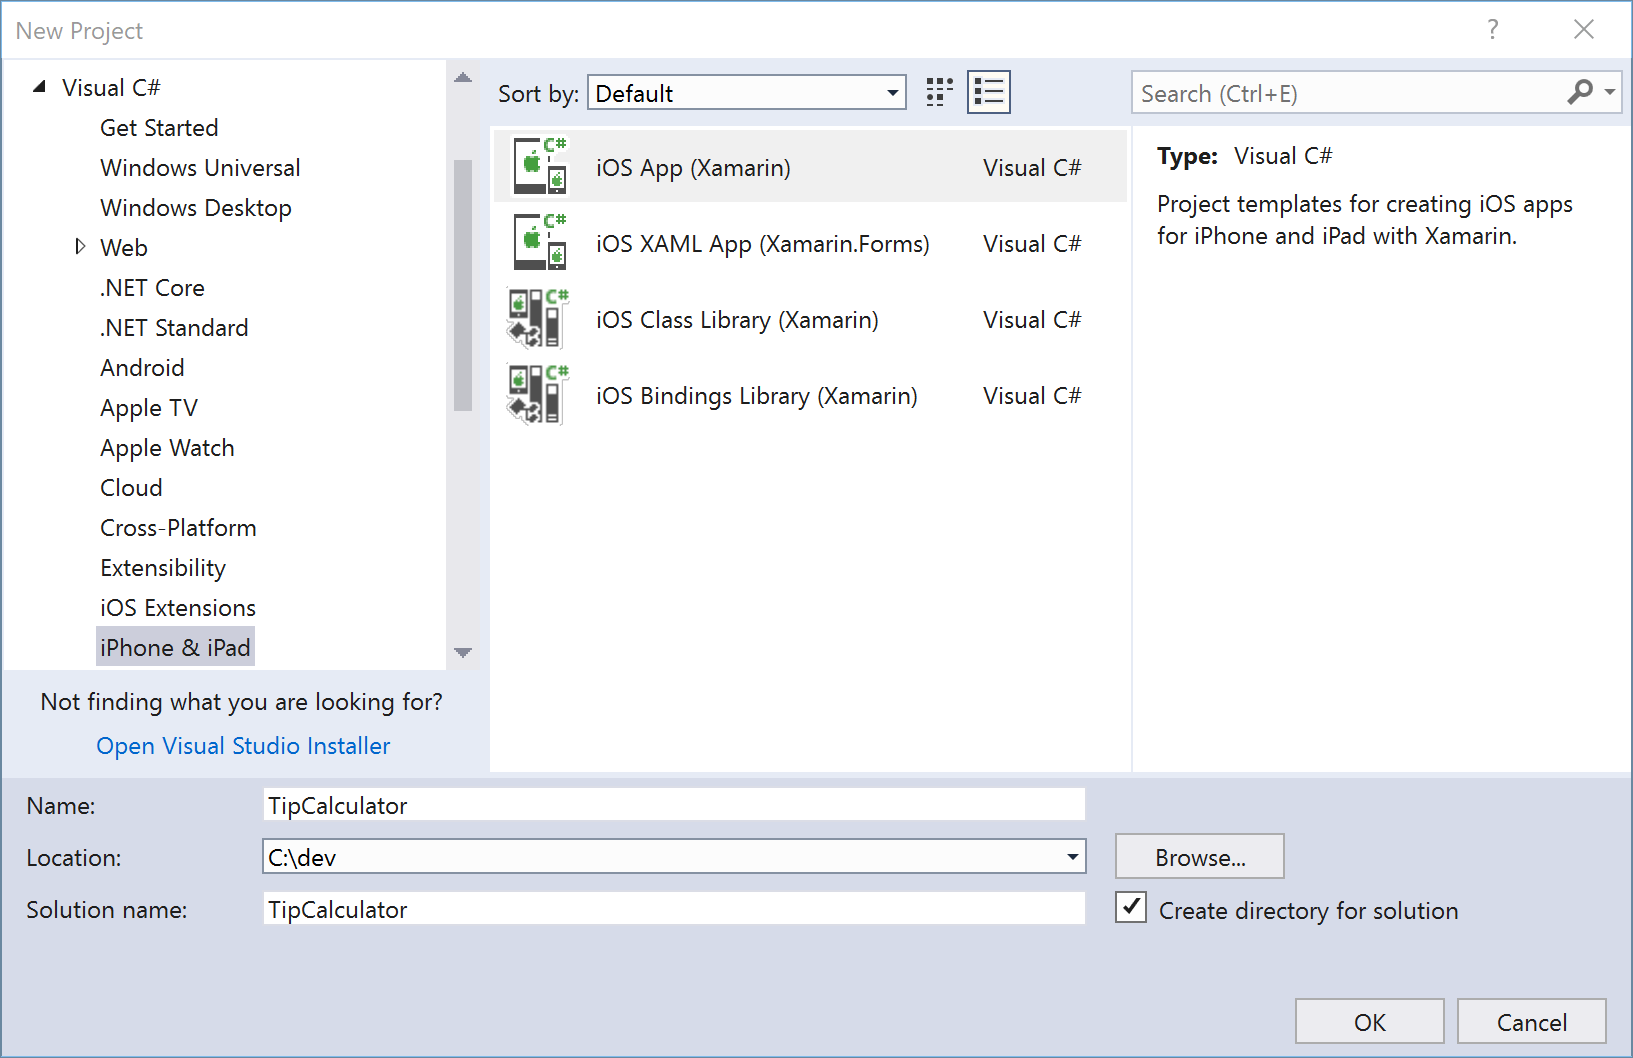
Task: Click "Visual C#" language in iOS Class Library row
Action: (x=1032, y=320)
